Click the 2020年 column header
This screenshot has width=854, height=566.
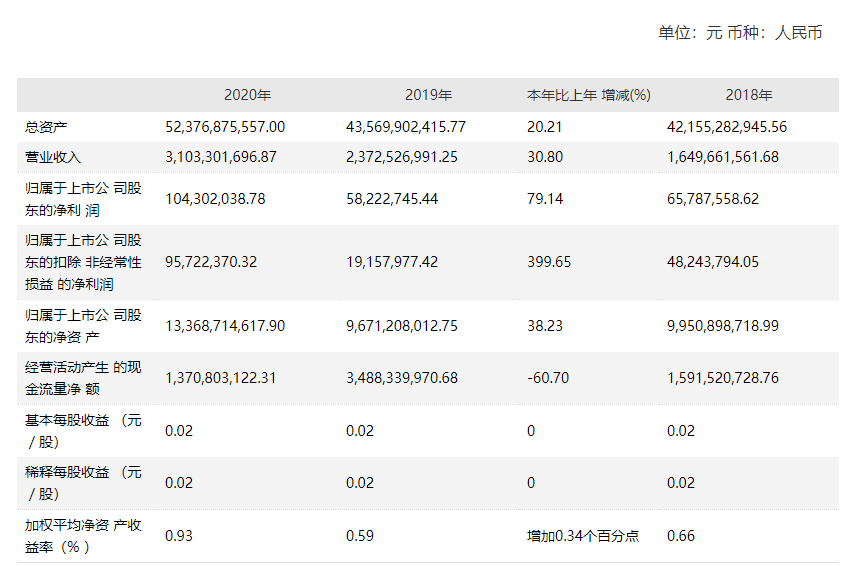[x=247, y=95]
